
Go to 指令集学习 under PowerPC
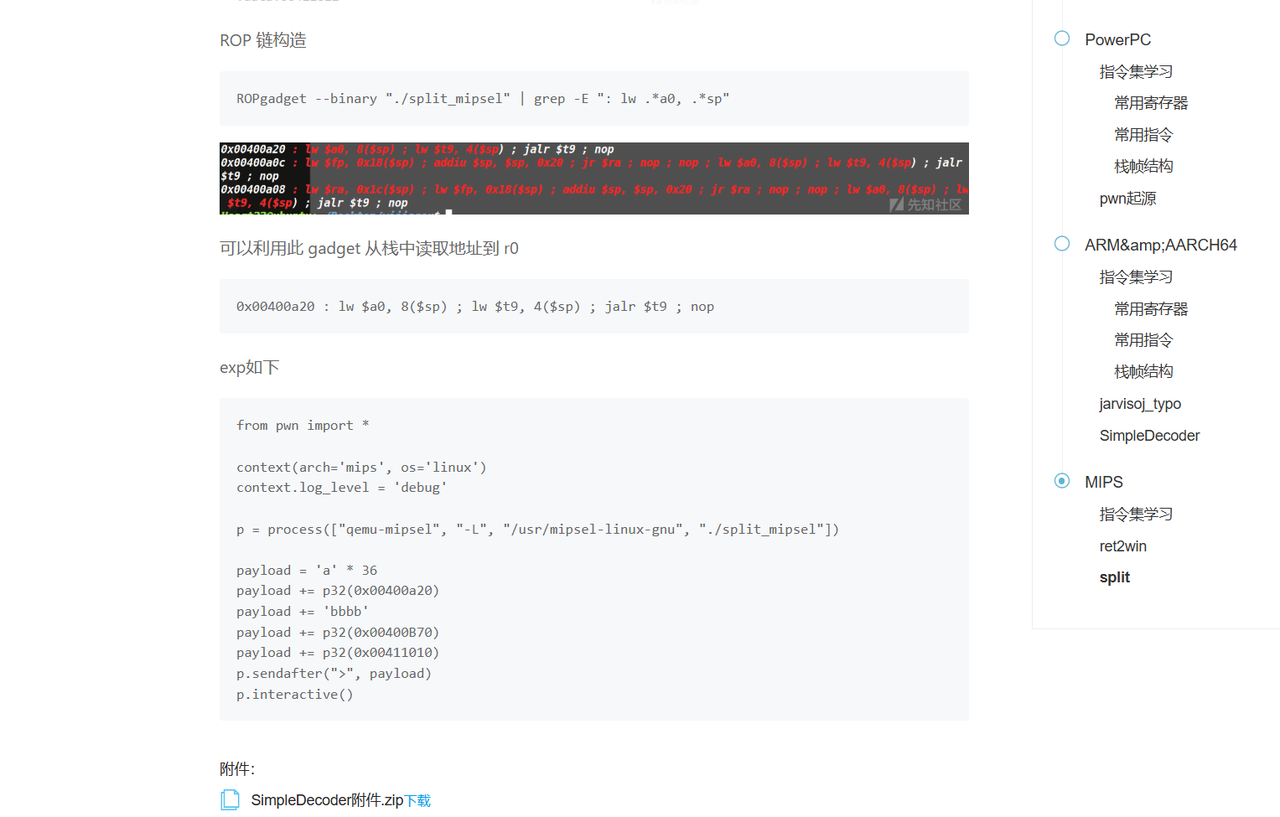(1136, 72)
